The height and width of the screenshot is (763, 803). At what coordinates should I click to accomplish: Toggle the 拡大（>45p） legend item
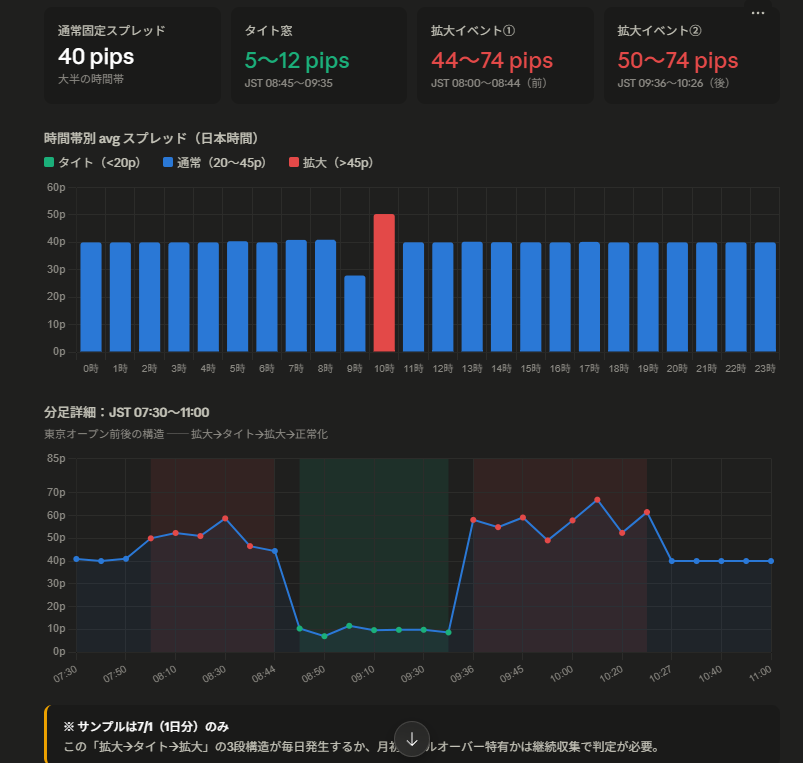coord(331,163)
